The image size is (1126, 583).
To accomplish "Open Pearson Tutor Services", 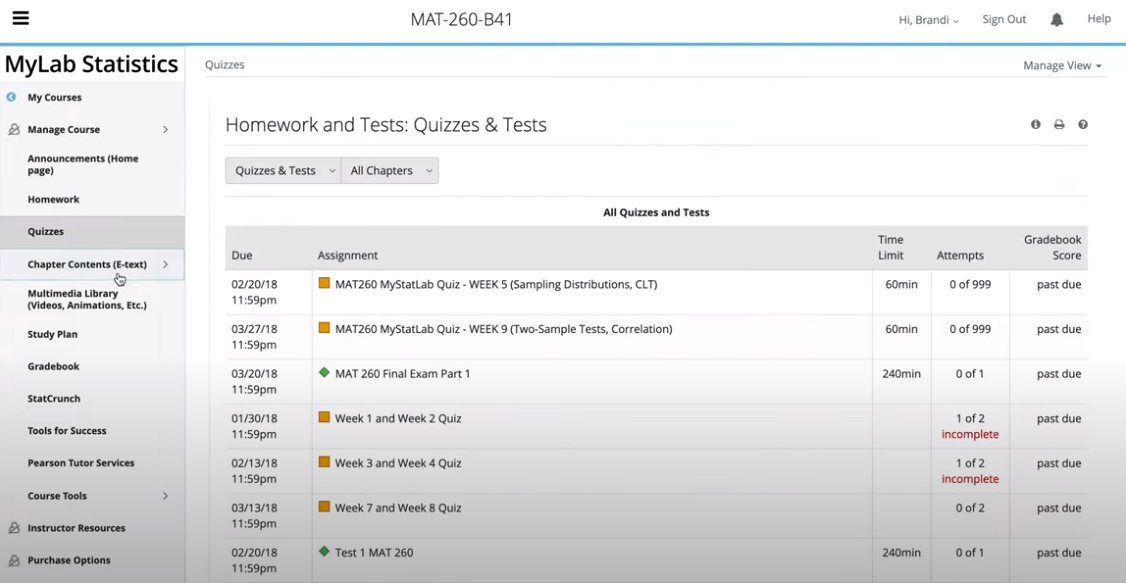I will pyautogui.click(x=81, y=463).
